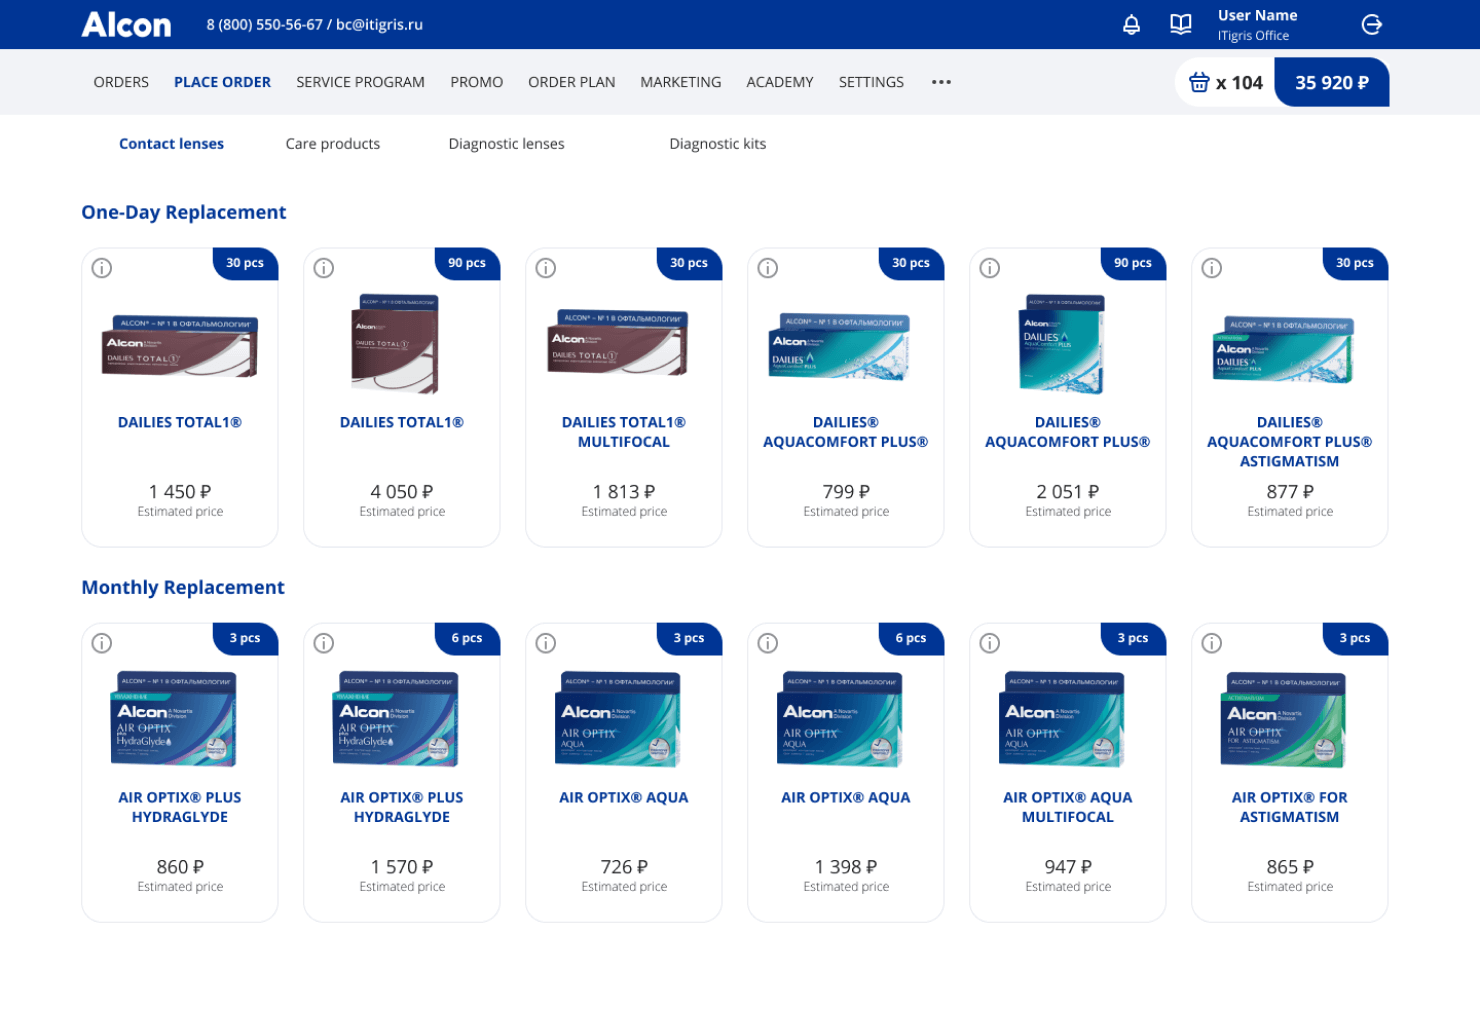Show info for AIR OPTIX AQUA MULTIFOCAL

coord(990,643)
